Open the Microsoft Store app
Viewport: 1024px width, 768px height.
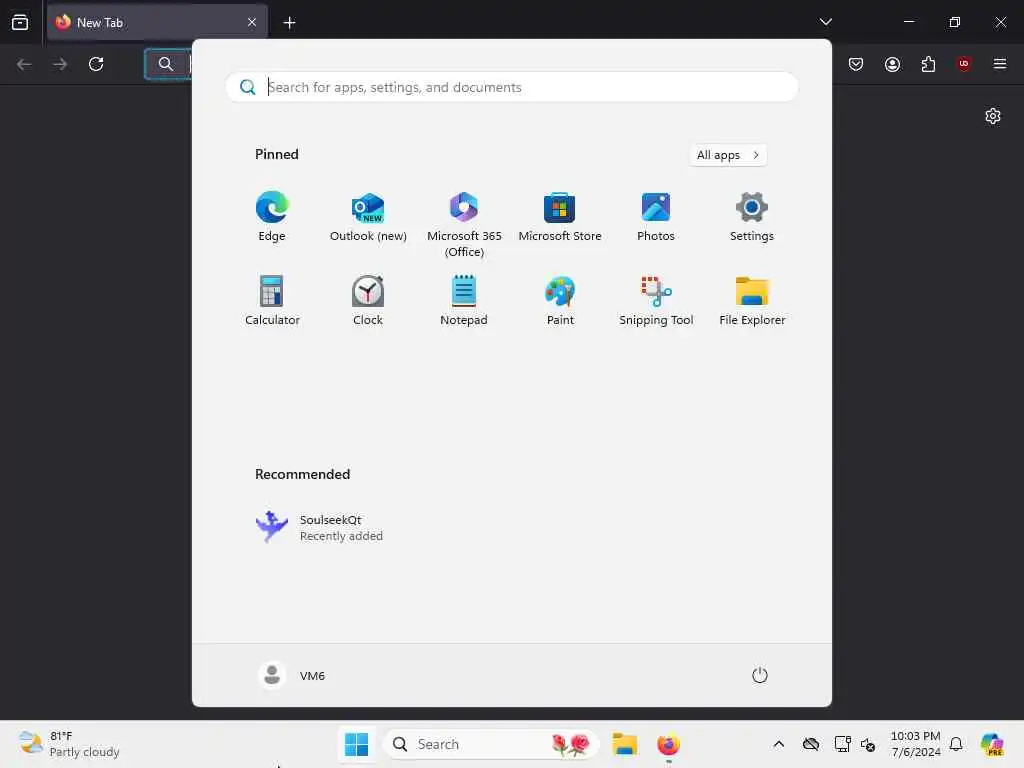point(560,217)
